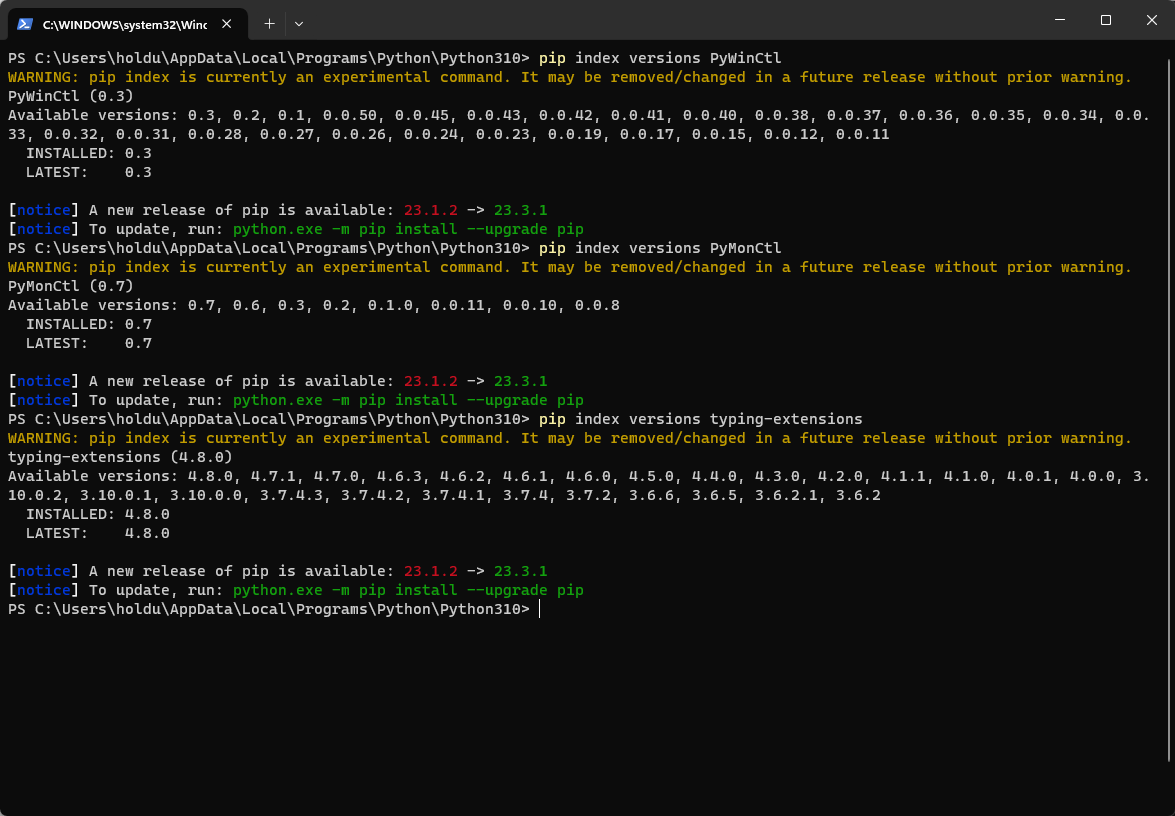The image size is (1175, 816).
Task: Close the PowerShell tab
Action: (x=226, y=24)
